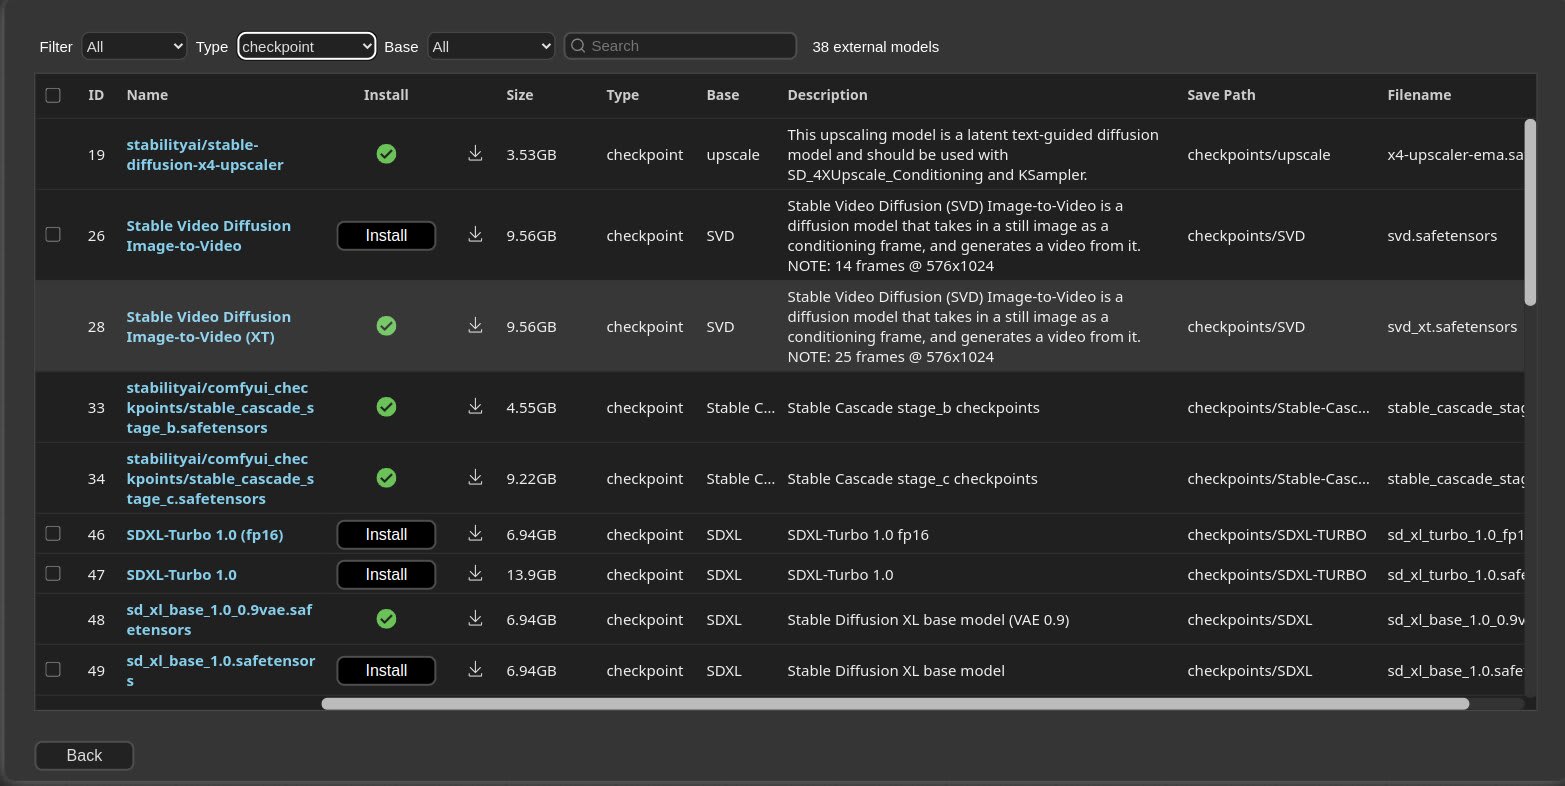Click the download icon for SDXL-Turbo 1.0 (fp16)
The height and width of the screenshot is (786, 1565).
475,534
